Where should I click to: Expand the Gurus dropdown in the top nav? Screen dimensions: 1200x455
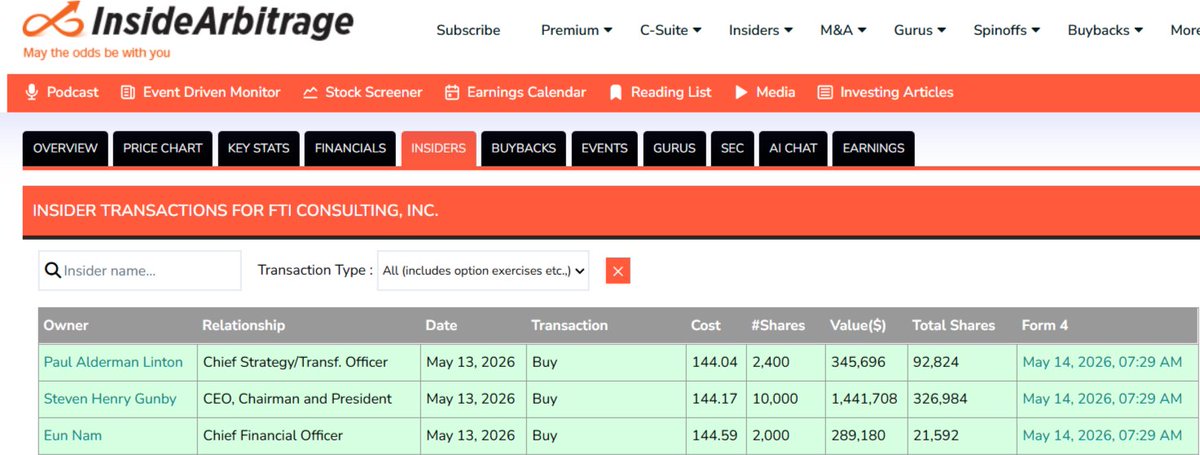[920, 30]
